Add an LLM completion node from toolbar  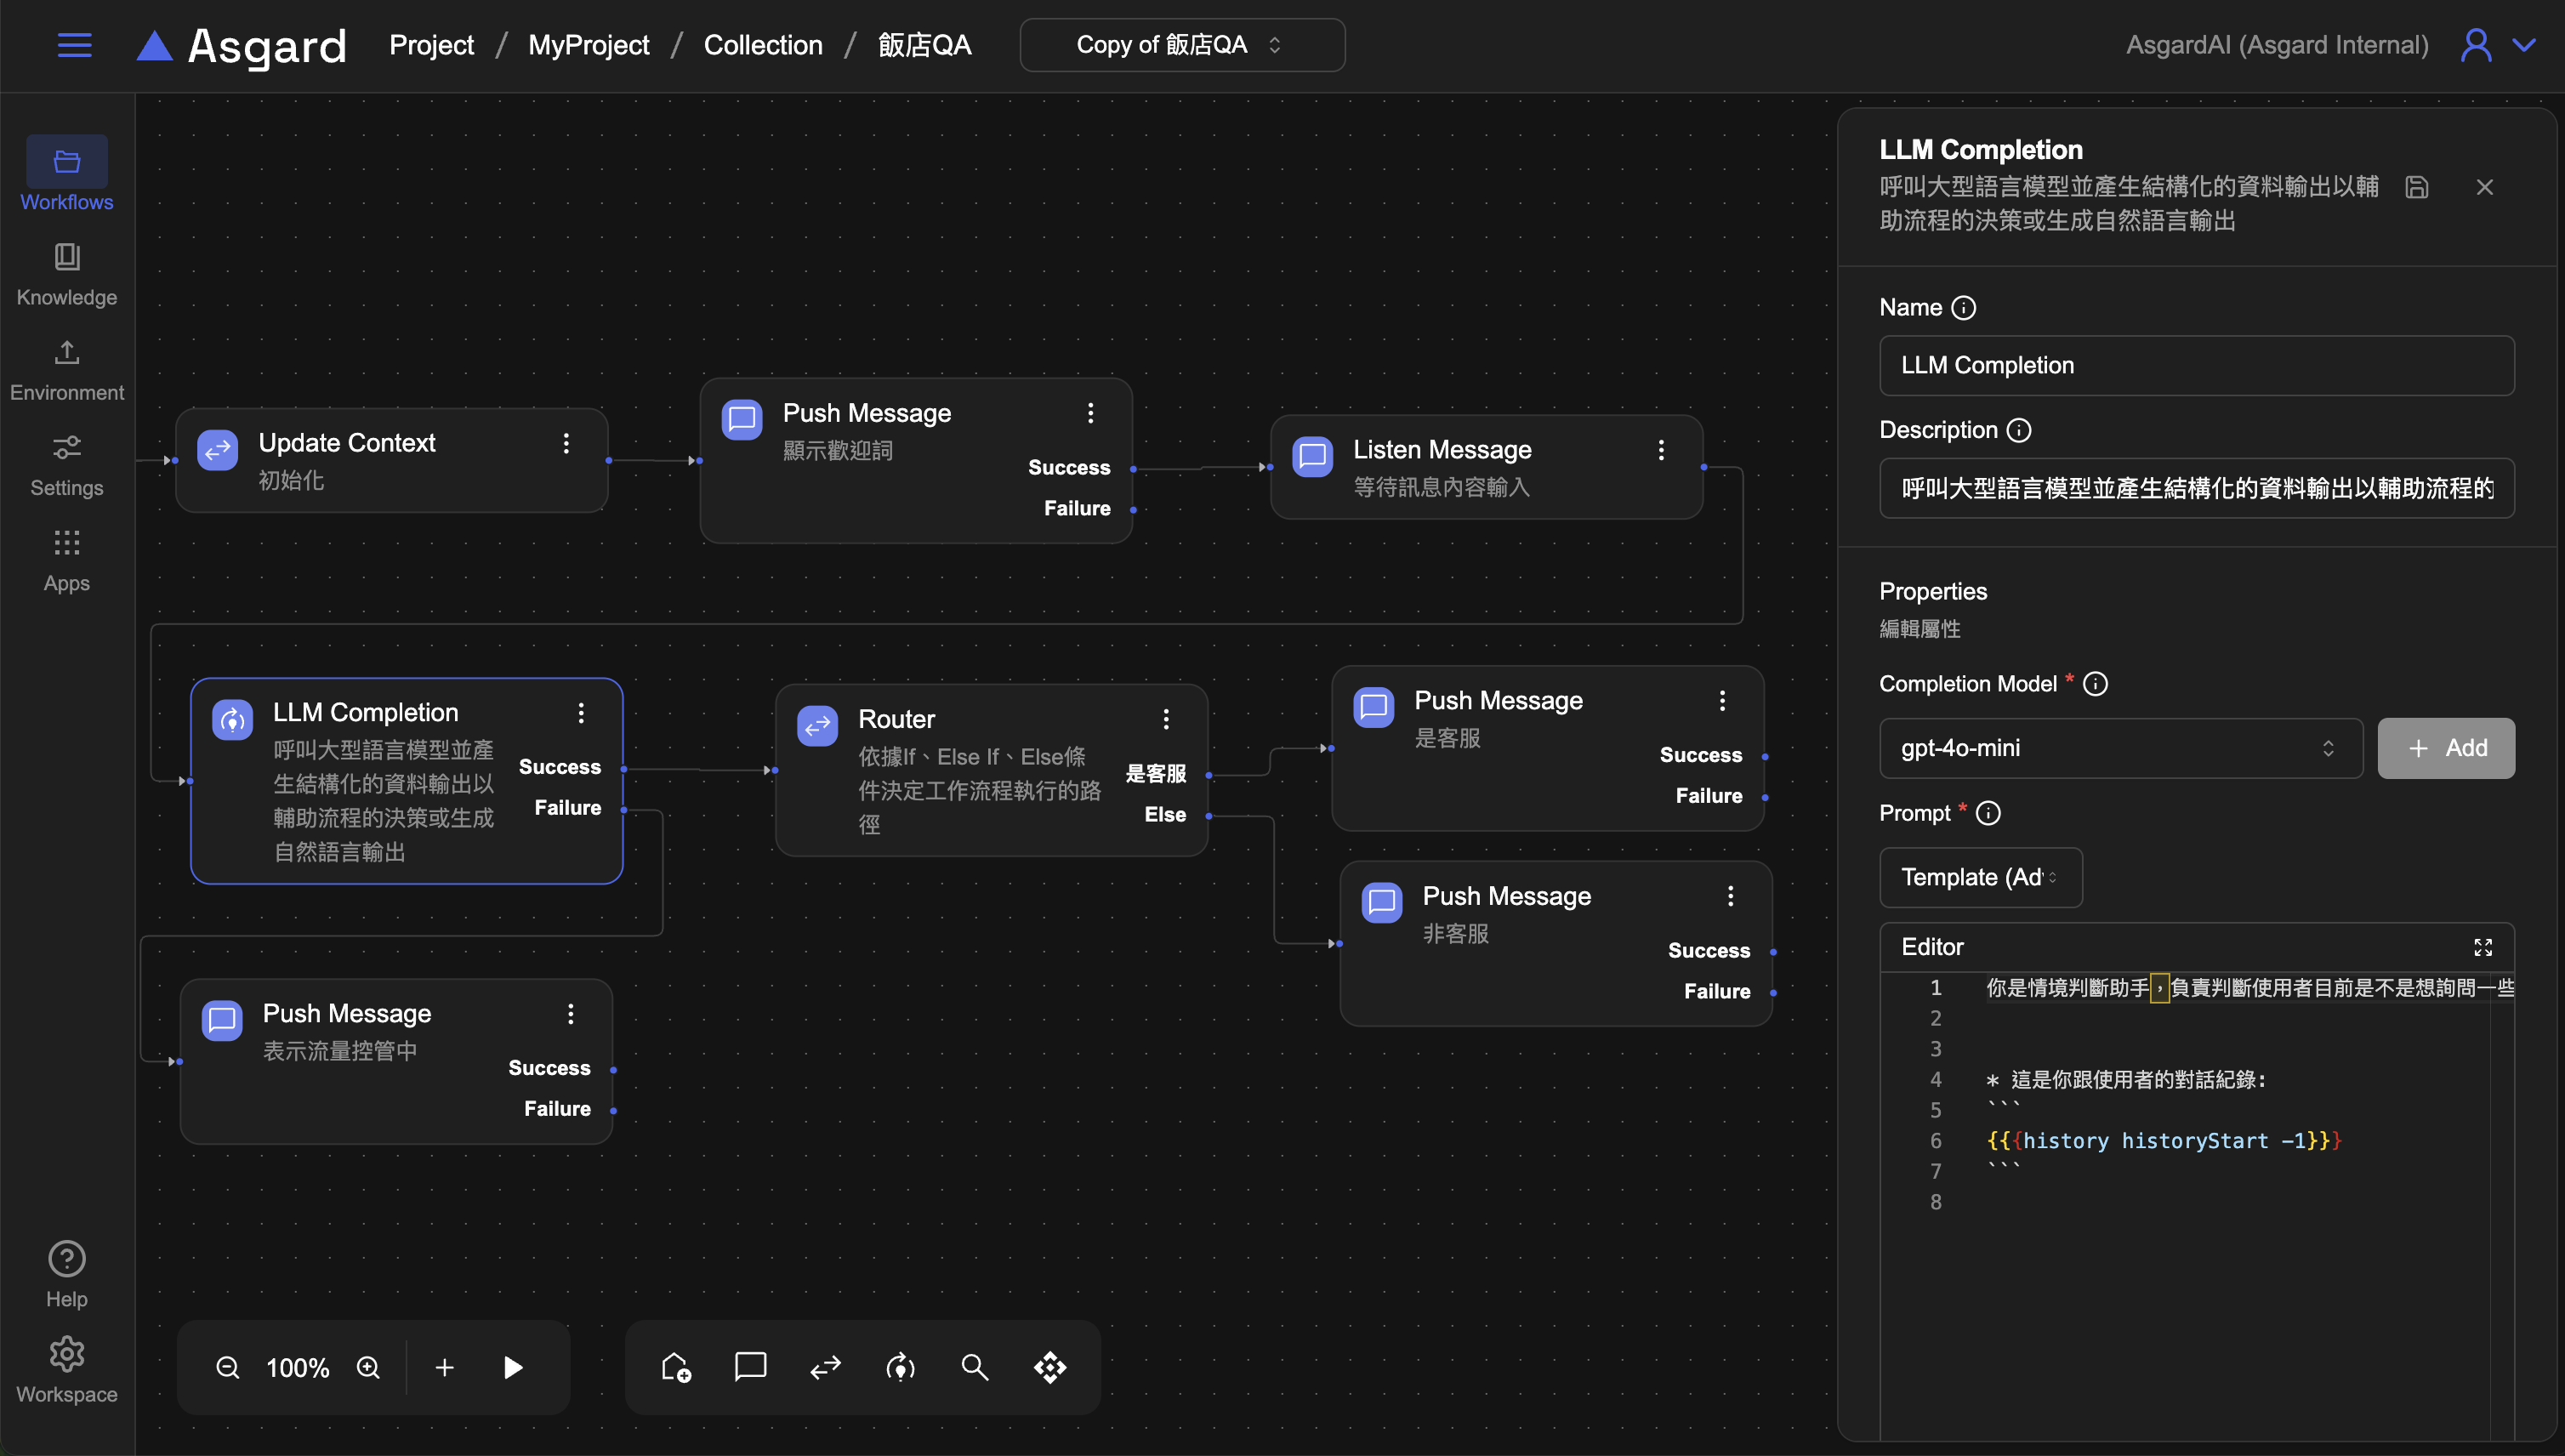click(x=900, y=1367)
